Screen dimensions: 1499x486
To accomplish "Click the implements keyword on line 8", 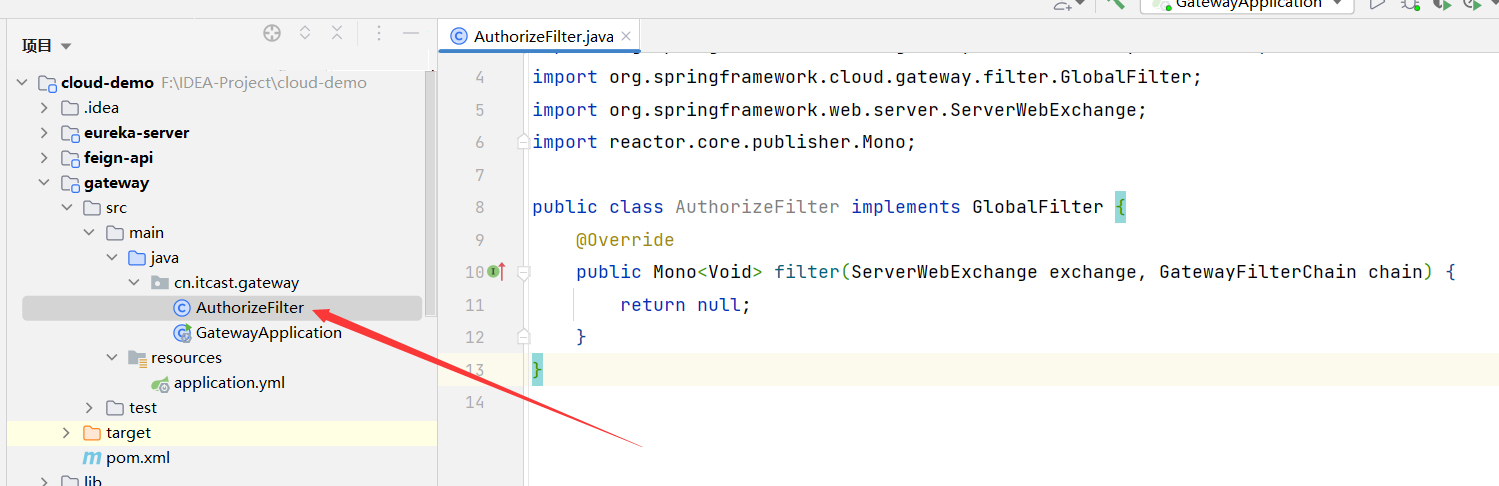I will (906, 207).
